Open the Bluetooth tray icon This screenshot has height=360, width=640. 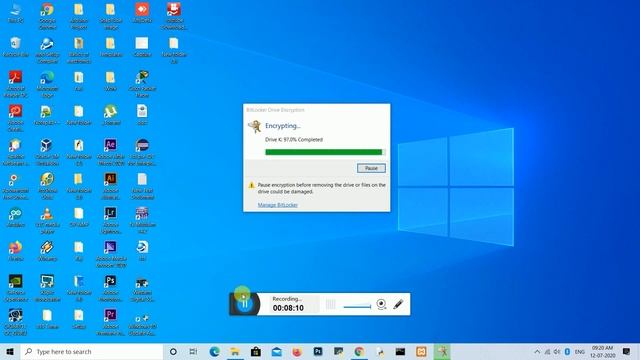click(567, 351)
